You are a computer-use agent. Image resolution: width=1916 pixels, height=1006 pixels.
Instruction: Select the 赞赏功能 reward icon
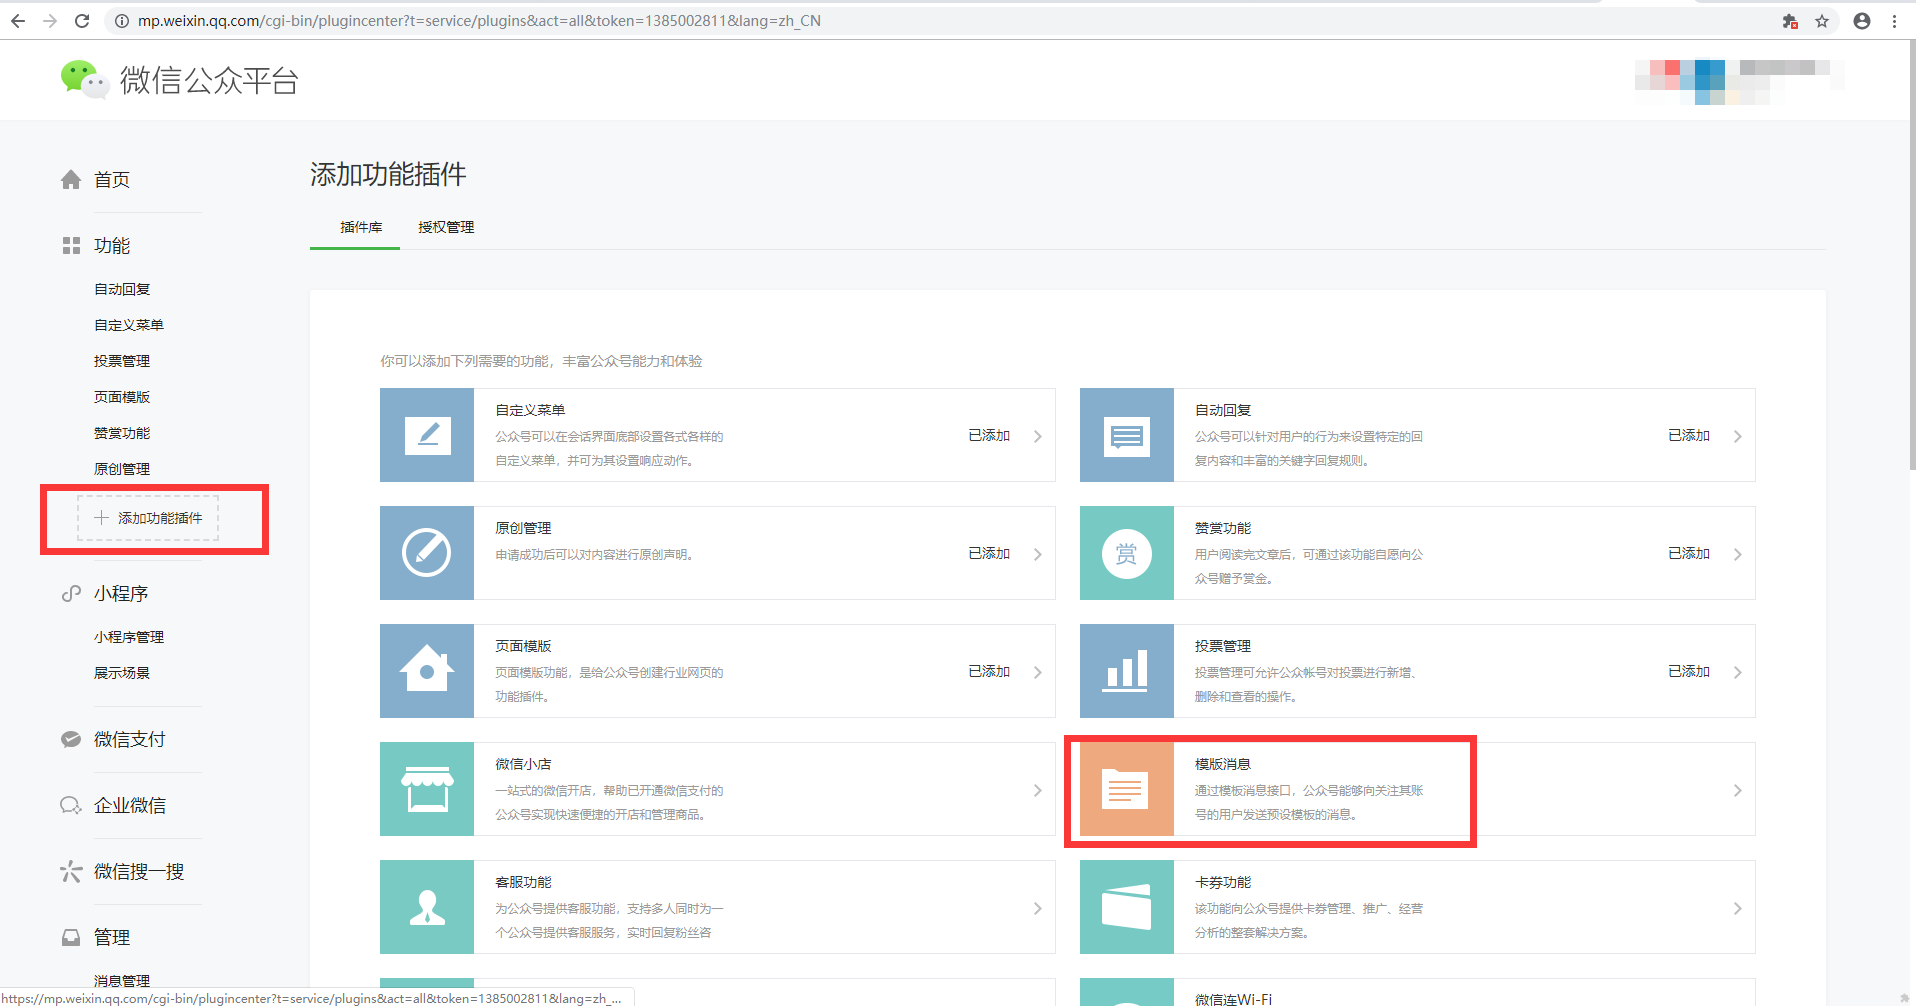click(x=1126, y=553)
